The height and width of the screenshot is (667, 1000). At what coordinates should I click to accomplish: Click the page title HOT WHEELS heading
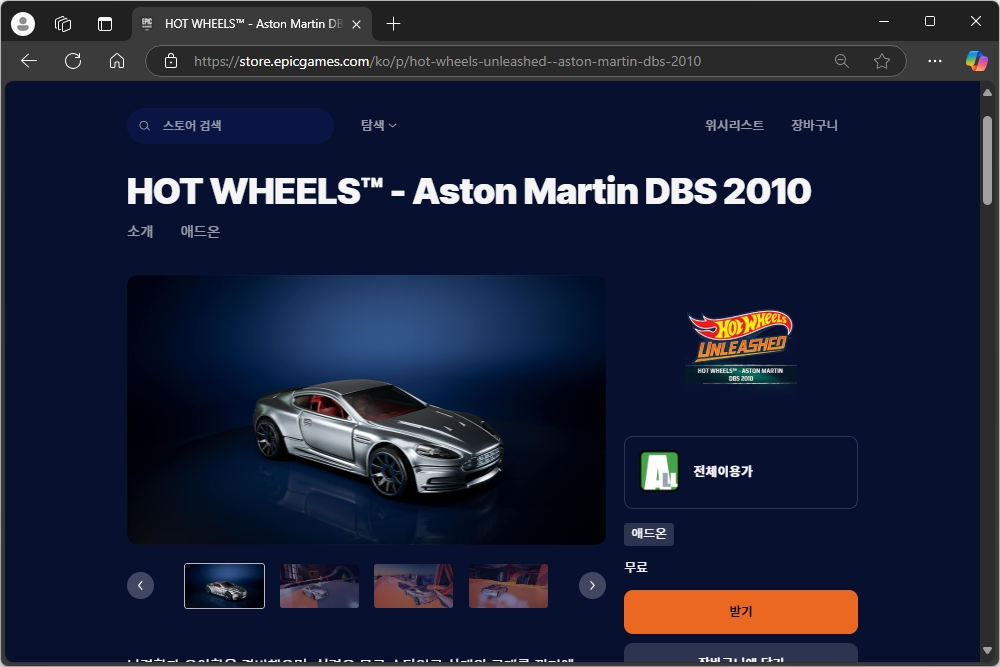coord(469,191)
